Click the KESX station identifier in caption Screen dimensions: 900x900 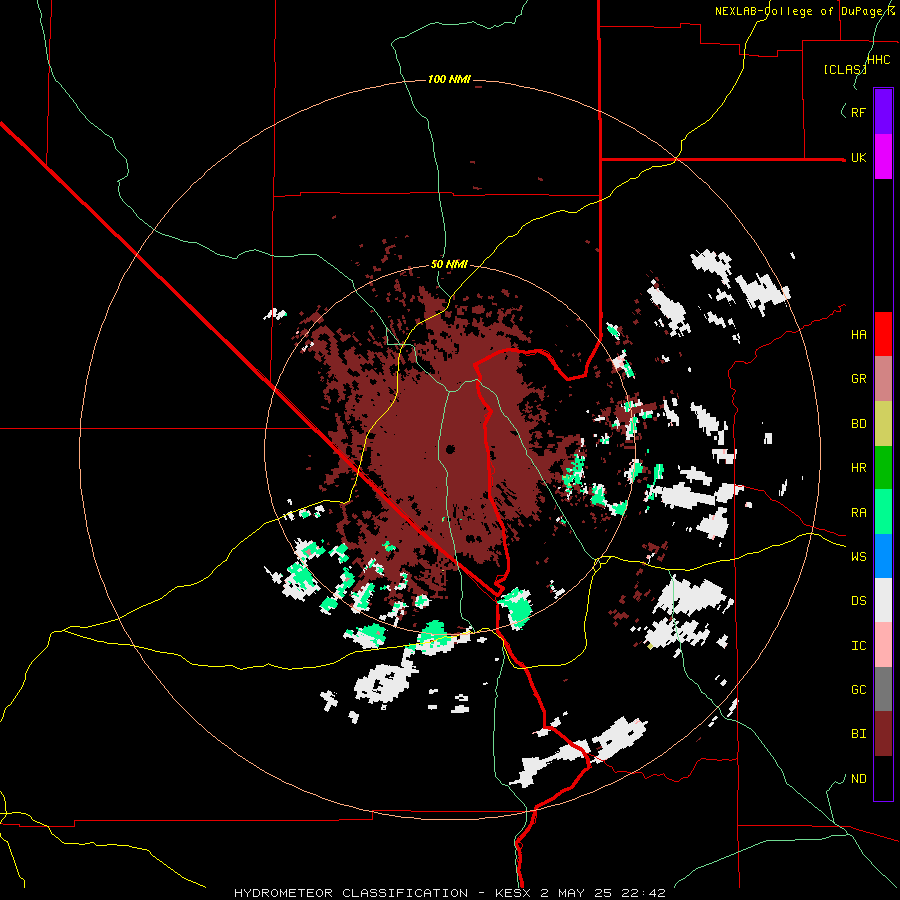click(x=514, y=893)
